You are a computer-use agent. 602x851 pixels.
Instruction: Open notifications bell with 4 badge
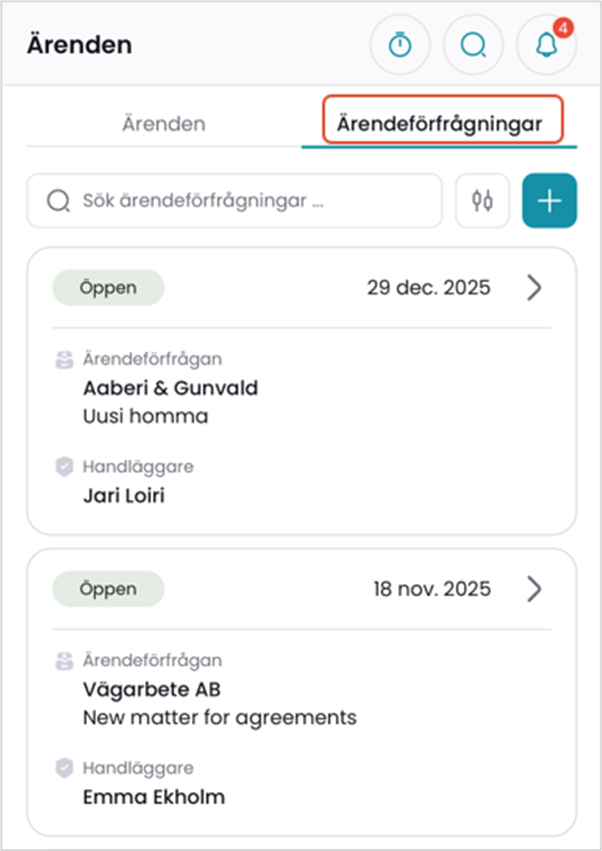pos(546,46)
